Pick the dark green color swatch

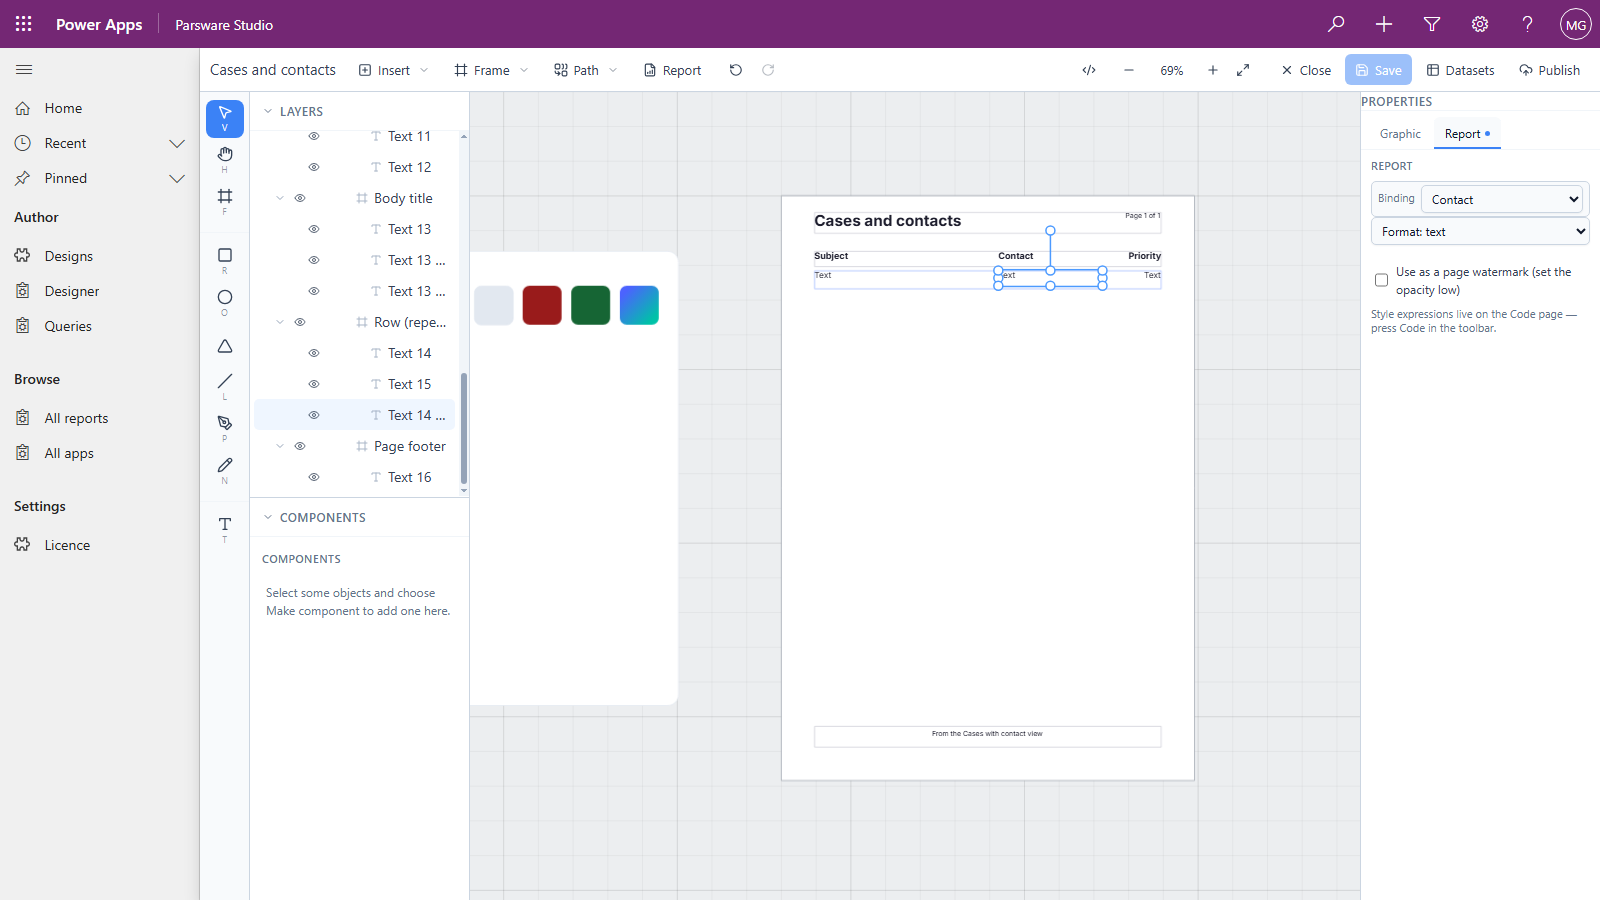591,305
